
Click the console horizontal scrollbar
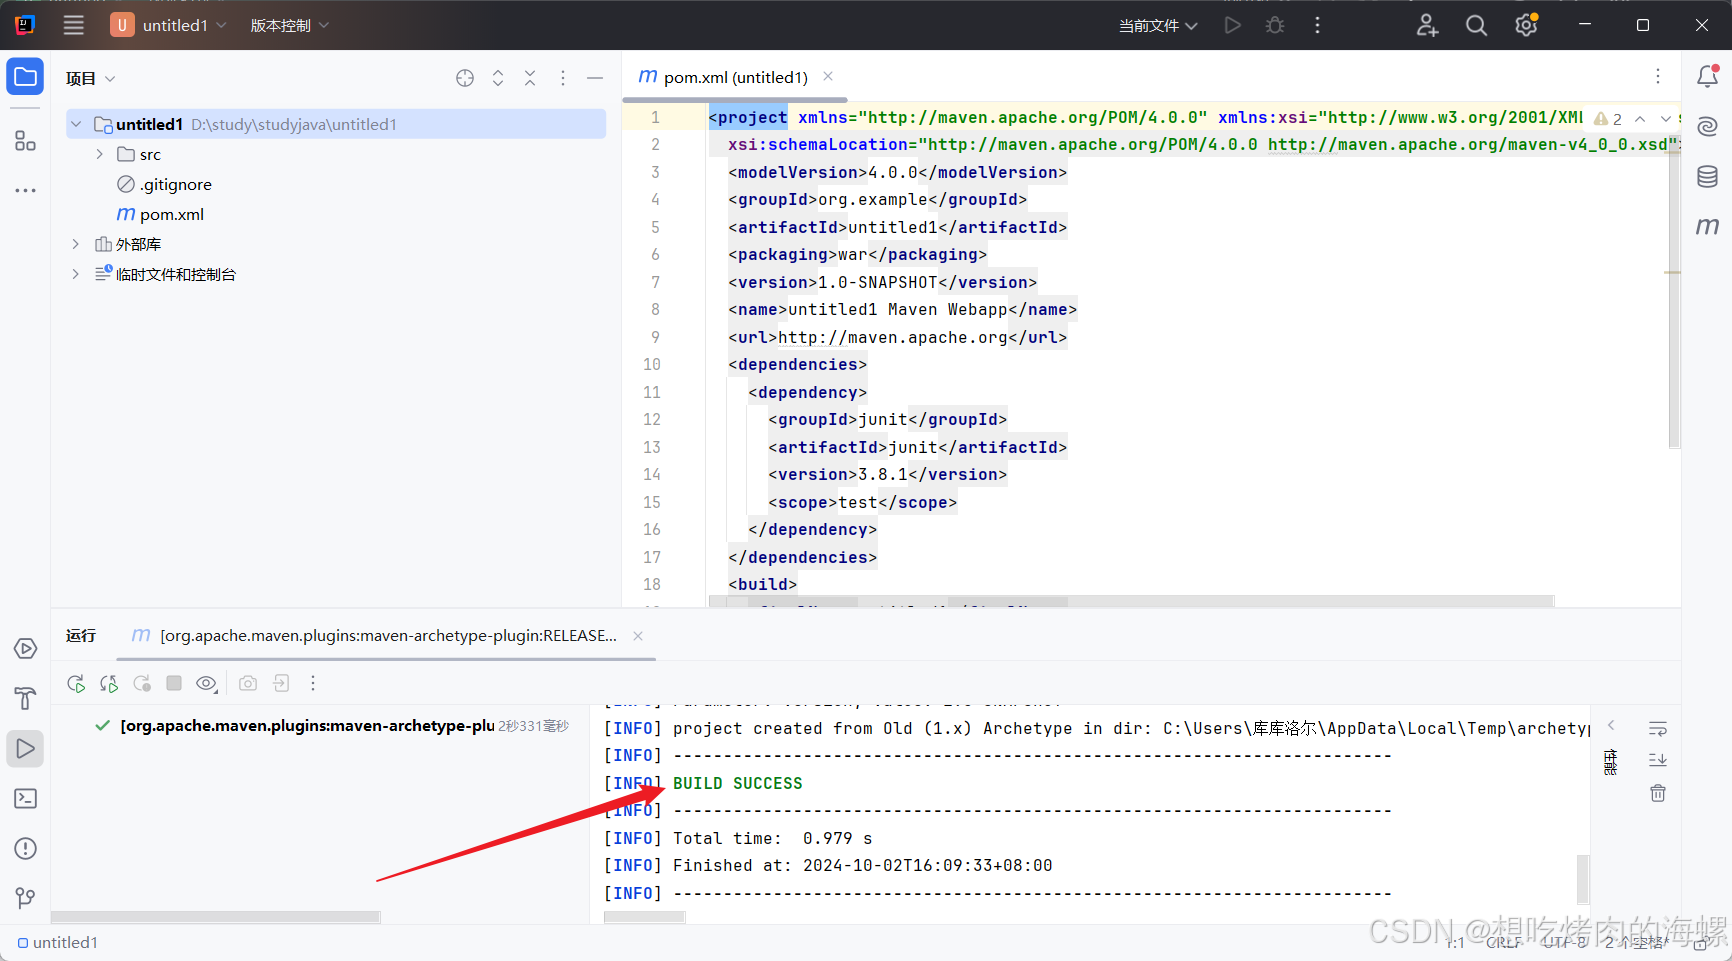point(645,917)
